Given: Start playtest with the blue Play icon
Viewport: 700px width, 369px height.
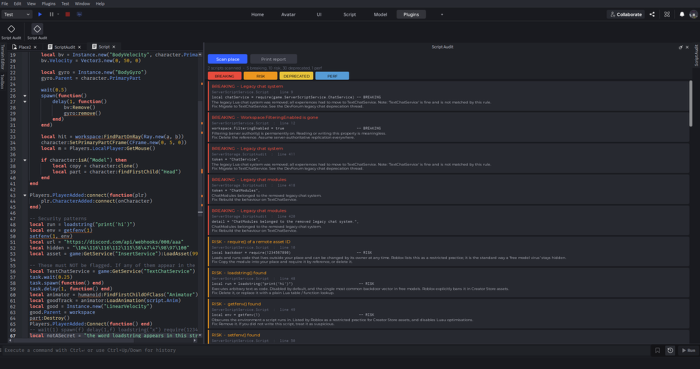Looking at the screenshot, I should [x=40, y=14].
